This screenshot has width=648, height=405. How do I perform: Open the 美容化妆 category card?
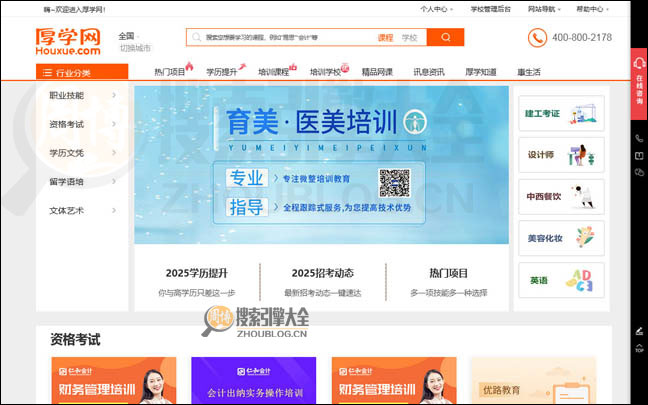pyautogui.click(x=561, y=238)
